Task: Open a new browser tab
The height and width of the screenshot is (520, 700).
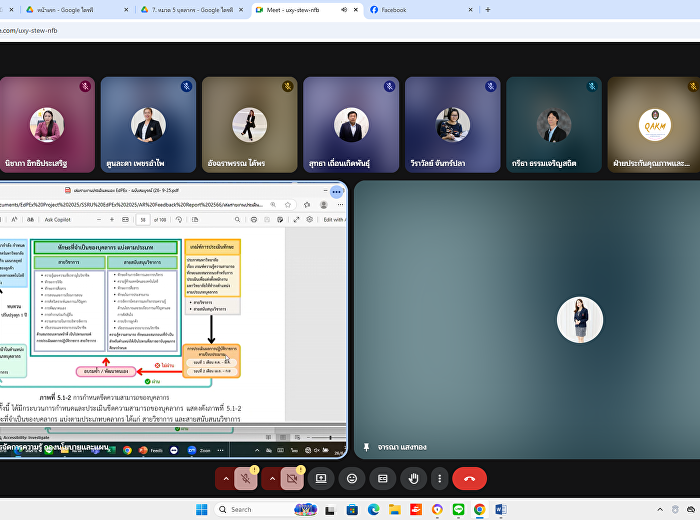Action: click(488, 9)
